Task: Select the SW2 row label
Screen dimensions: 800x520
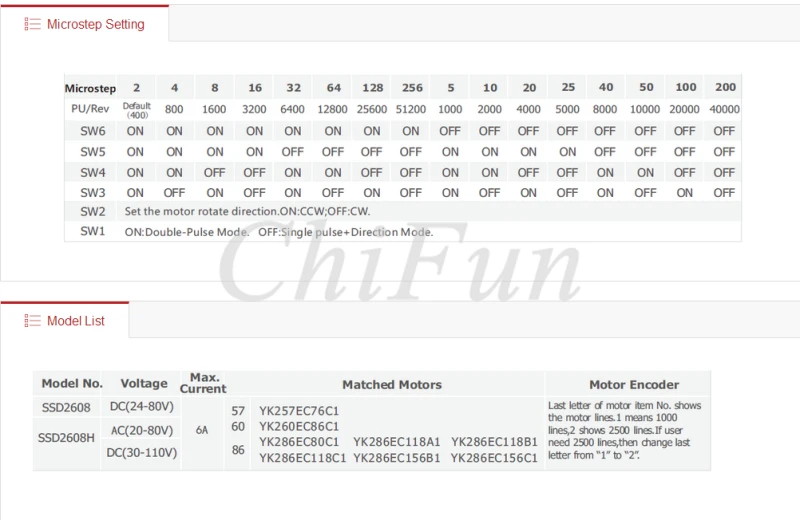Action: coord(92,211)
